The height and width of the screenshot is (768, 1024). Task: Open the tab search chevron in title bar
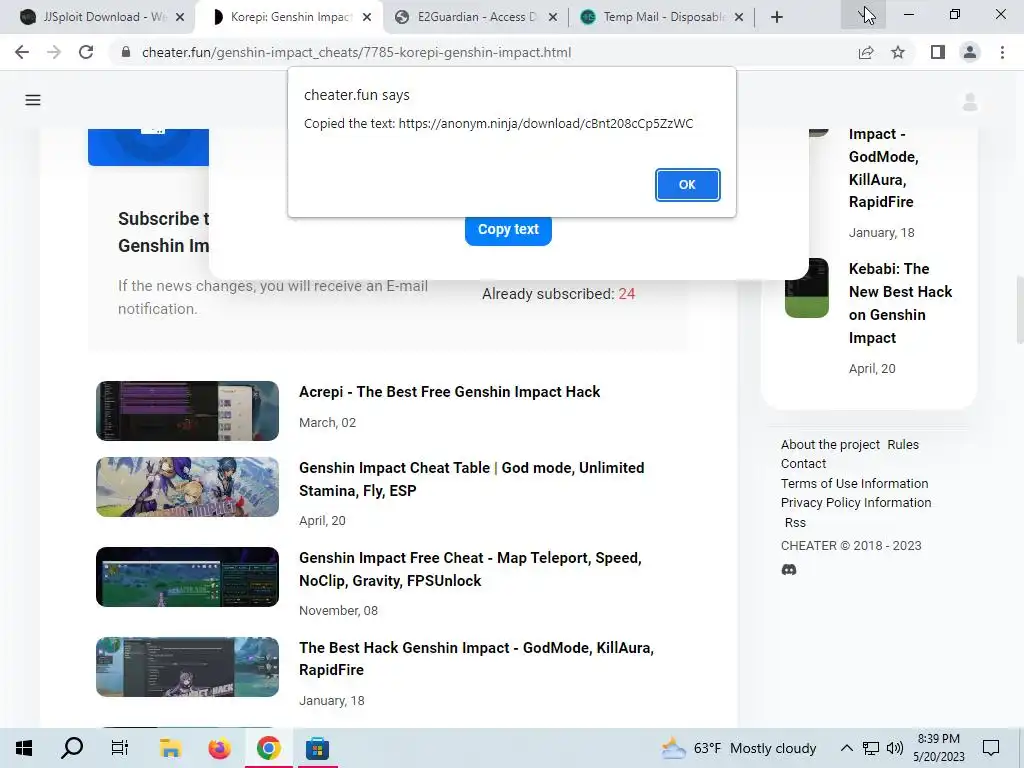[x=863, y=14]
